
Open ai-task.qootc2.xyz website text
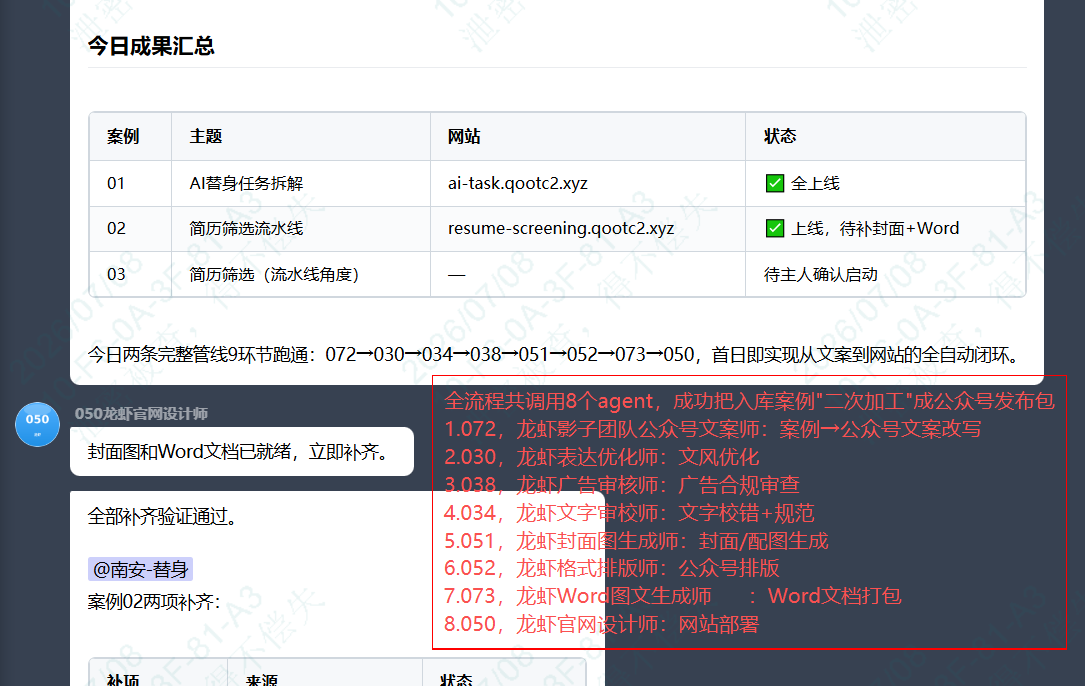coord(518,183)
